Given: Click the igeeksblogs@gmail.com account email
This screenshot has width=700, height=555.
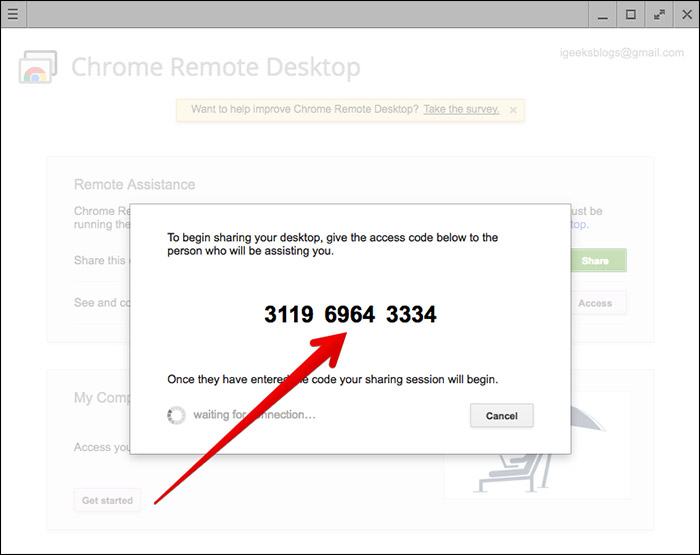Looking at the screenshot, I should [x=621, y=52].
